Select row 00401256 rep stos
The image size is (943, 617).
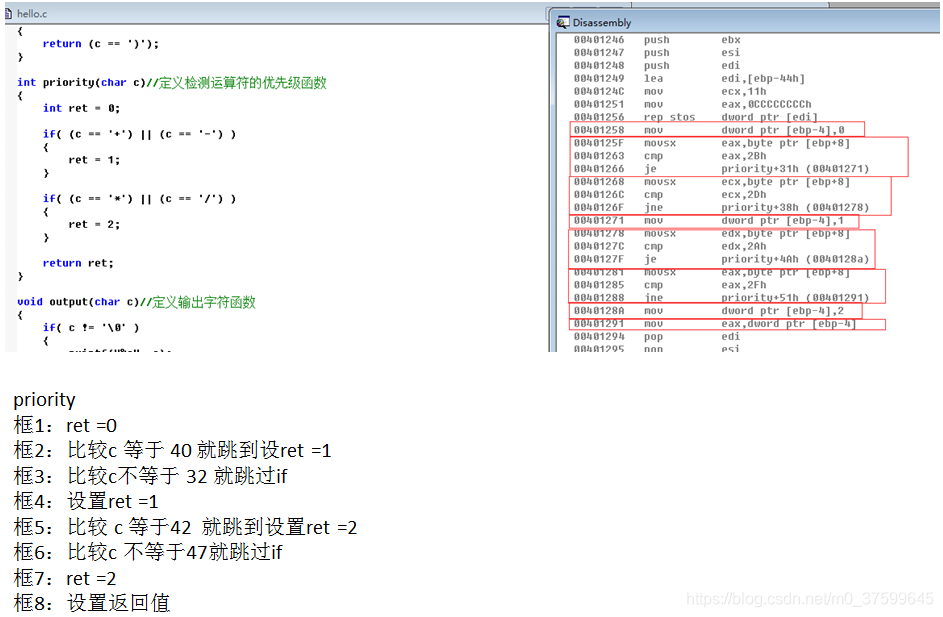[696, 117]
